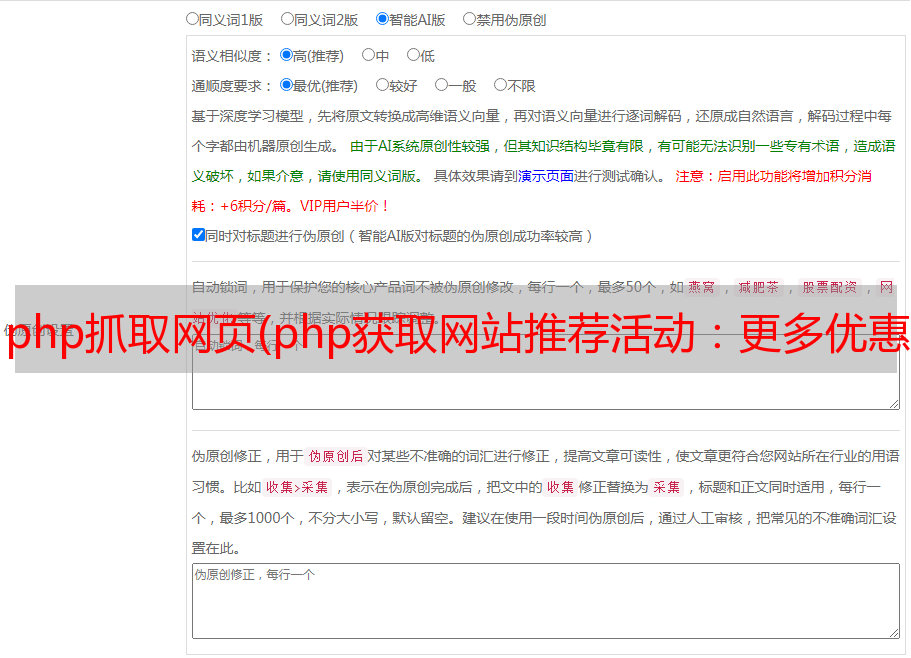The height and width of the screenshot is (658, 911).
Task: Set 语义相似度 to 高(推荐)
Action: 286,55
